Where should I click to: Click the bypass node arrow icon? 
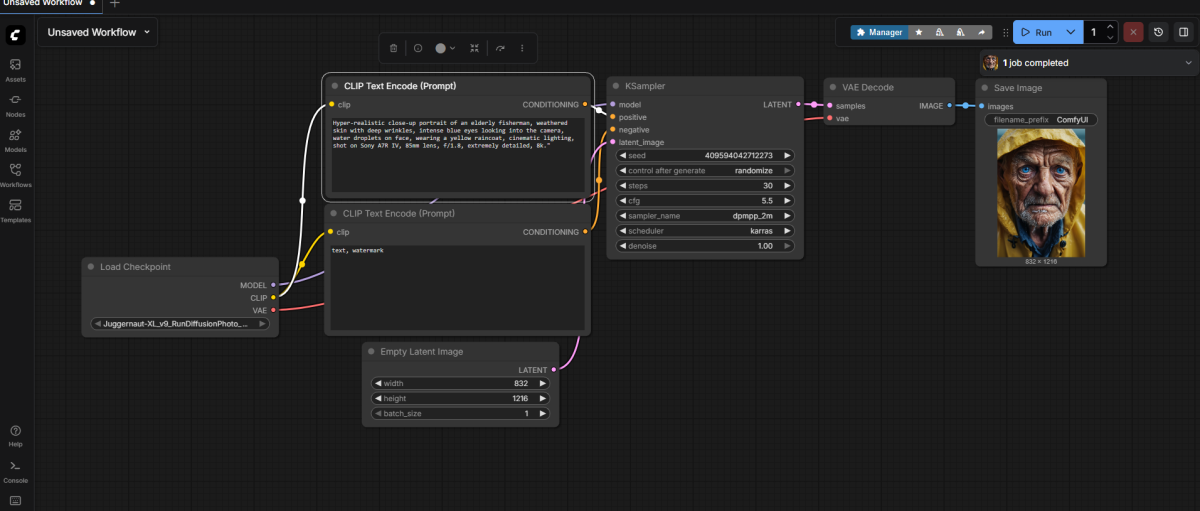(x=500, y=48)
